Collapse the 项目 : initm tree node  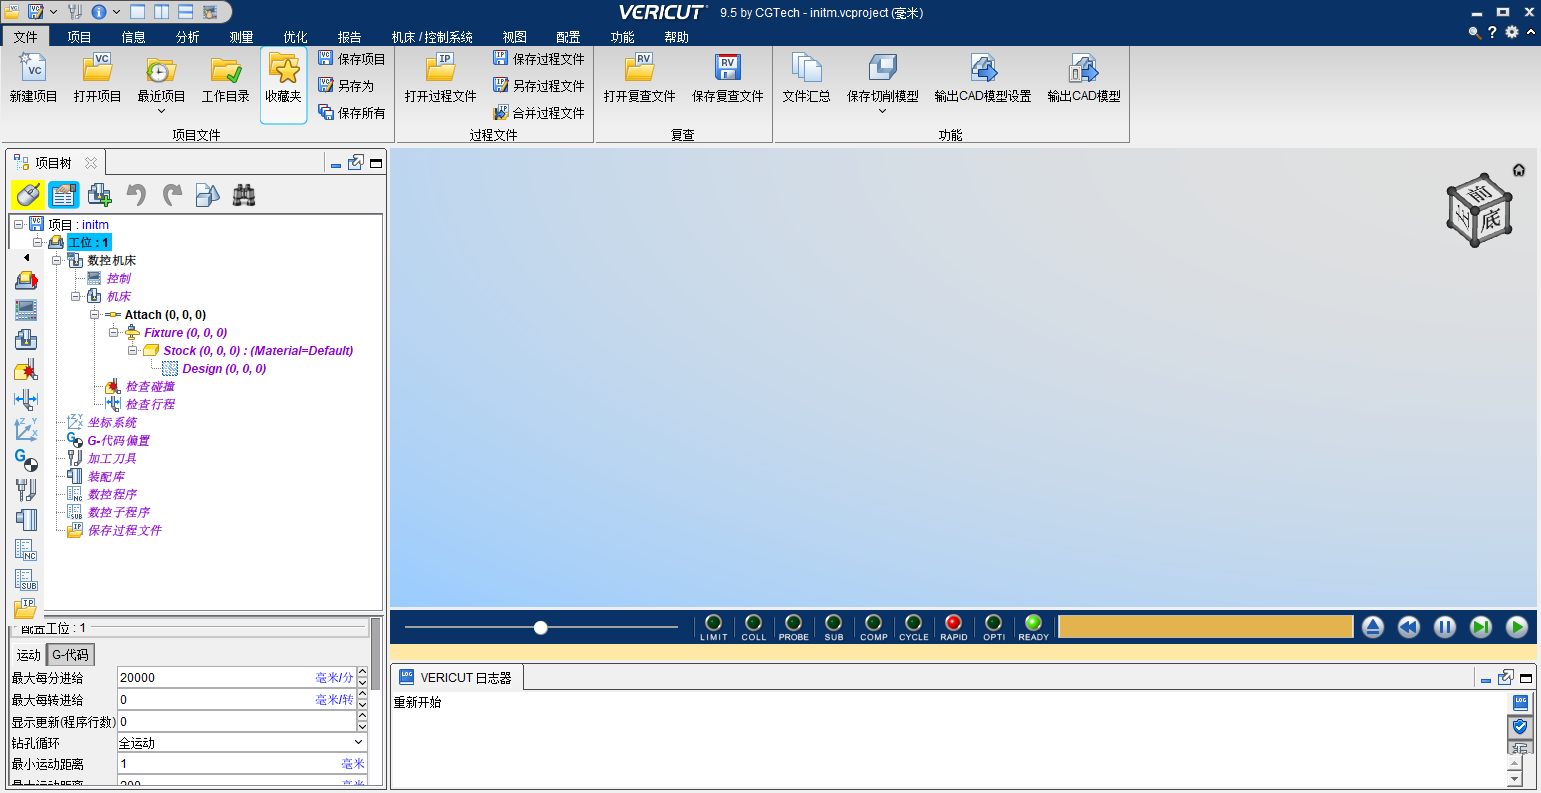pos(19,225)
